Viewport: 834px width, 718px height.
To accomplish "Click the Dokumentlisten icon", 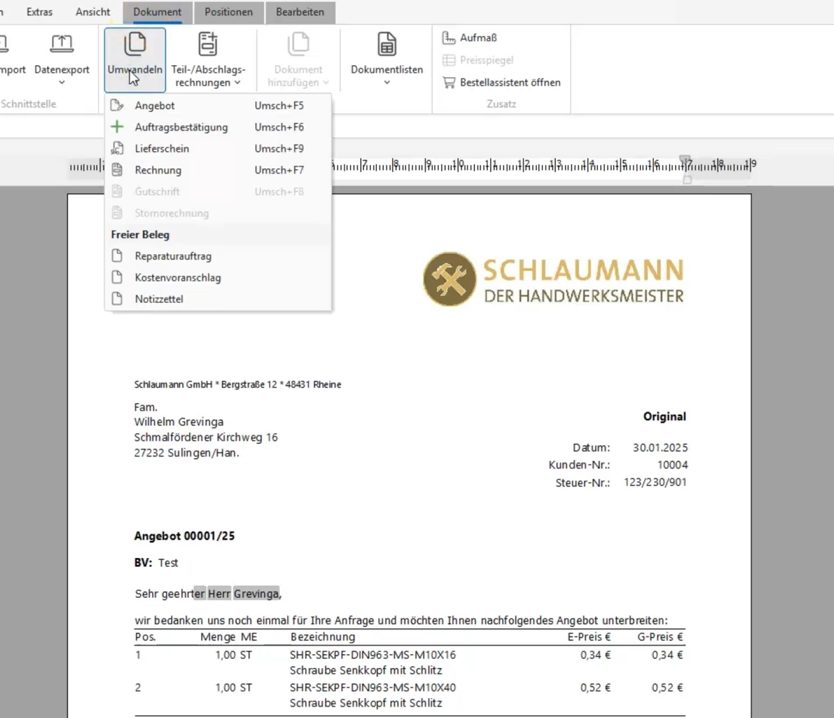I will (387, 44).
